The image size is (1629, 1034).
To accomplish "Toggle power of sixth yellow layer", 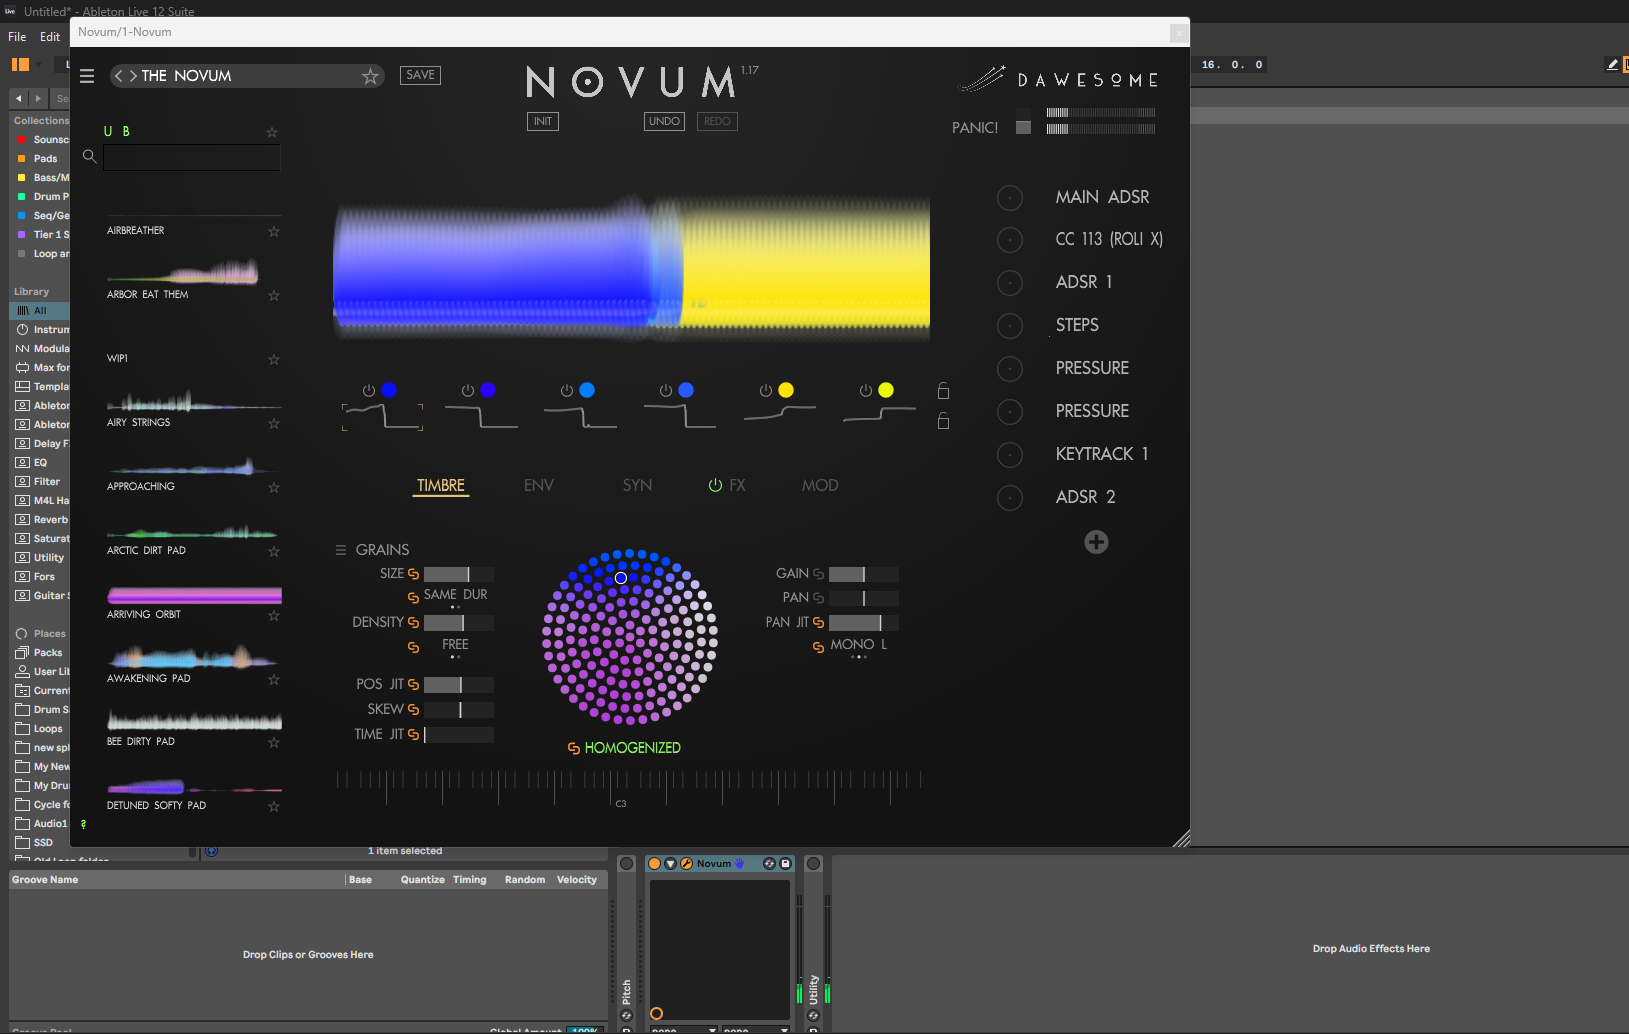I will click(x=865, y=391).
